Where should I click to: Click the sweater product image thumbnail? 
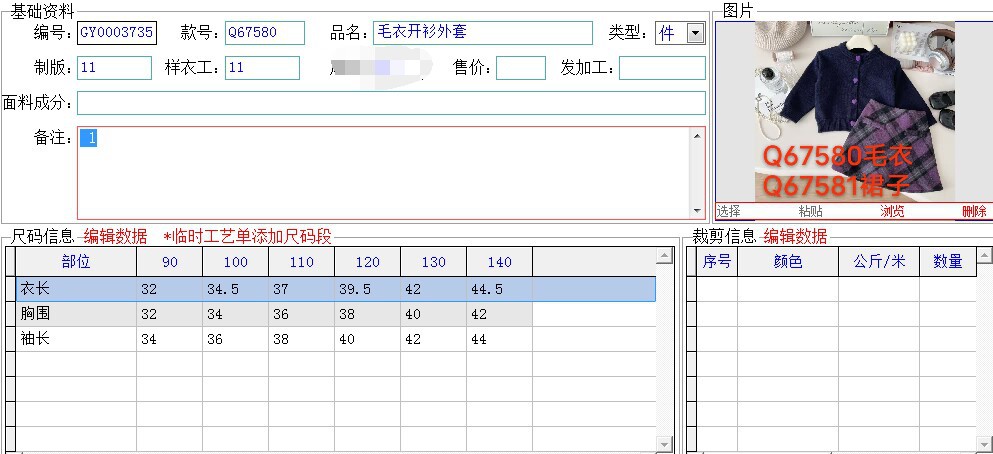click(x=854, y=111)
